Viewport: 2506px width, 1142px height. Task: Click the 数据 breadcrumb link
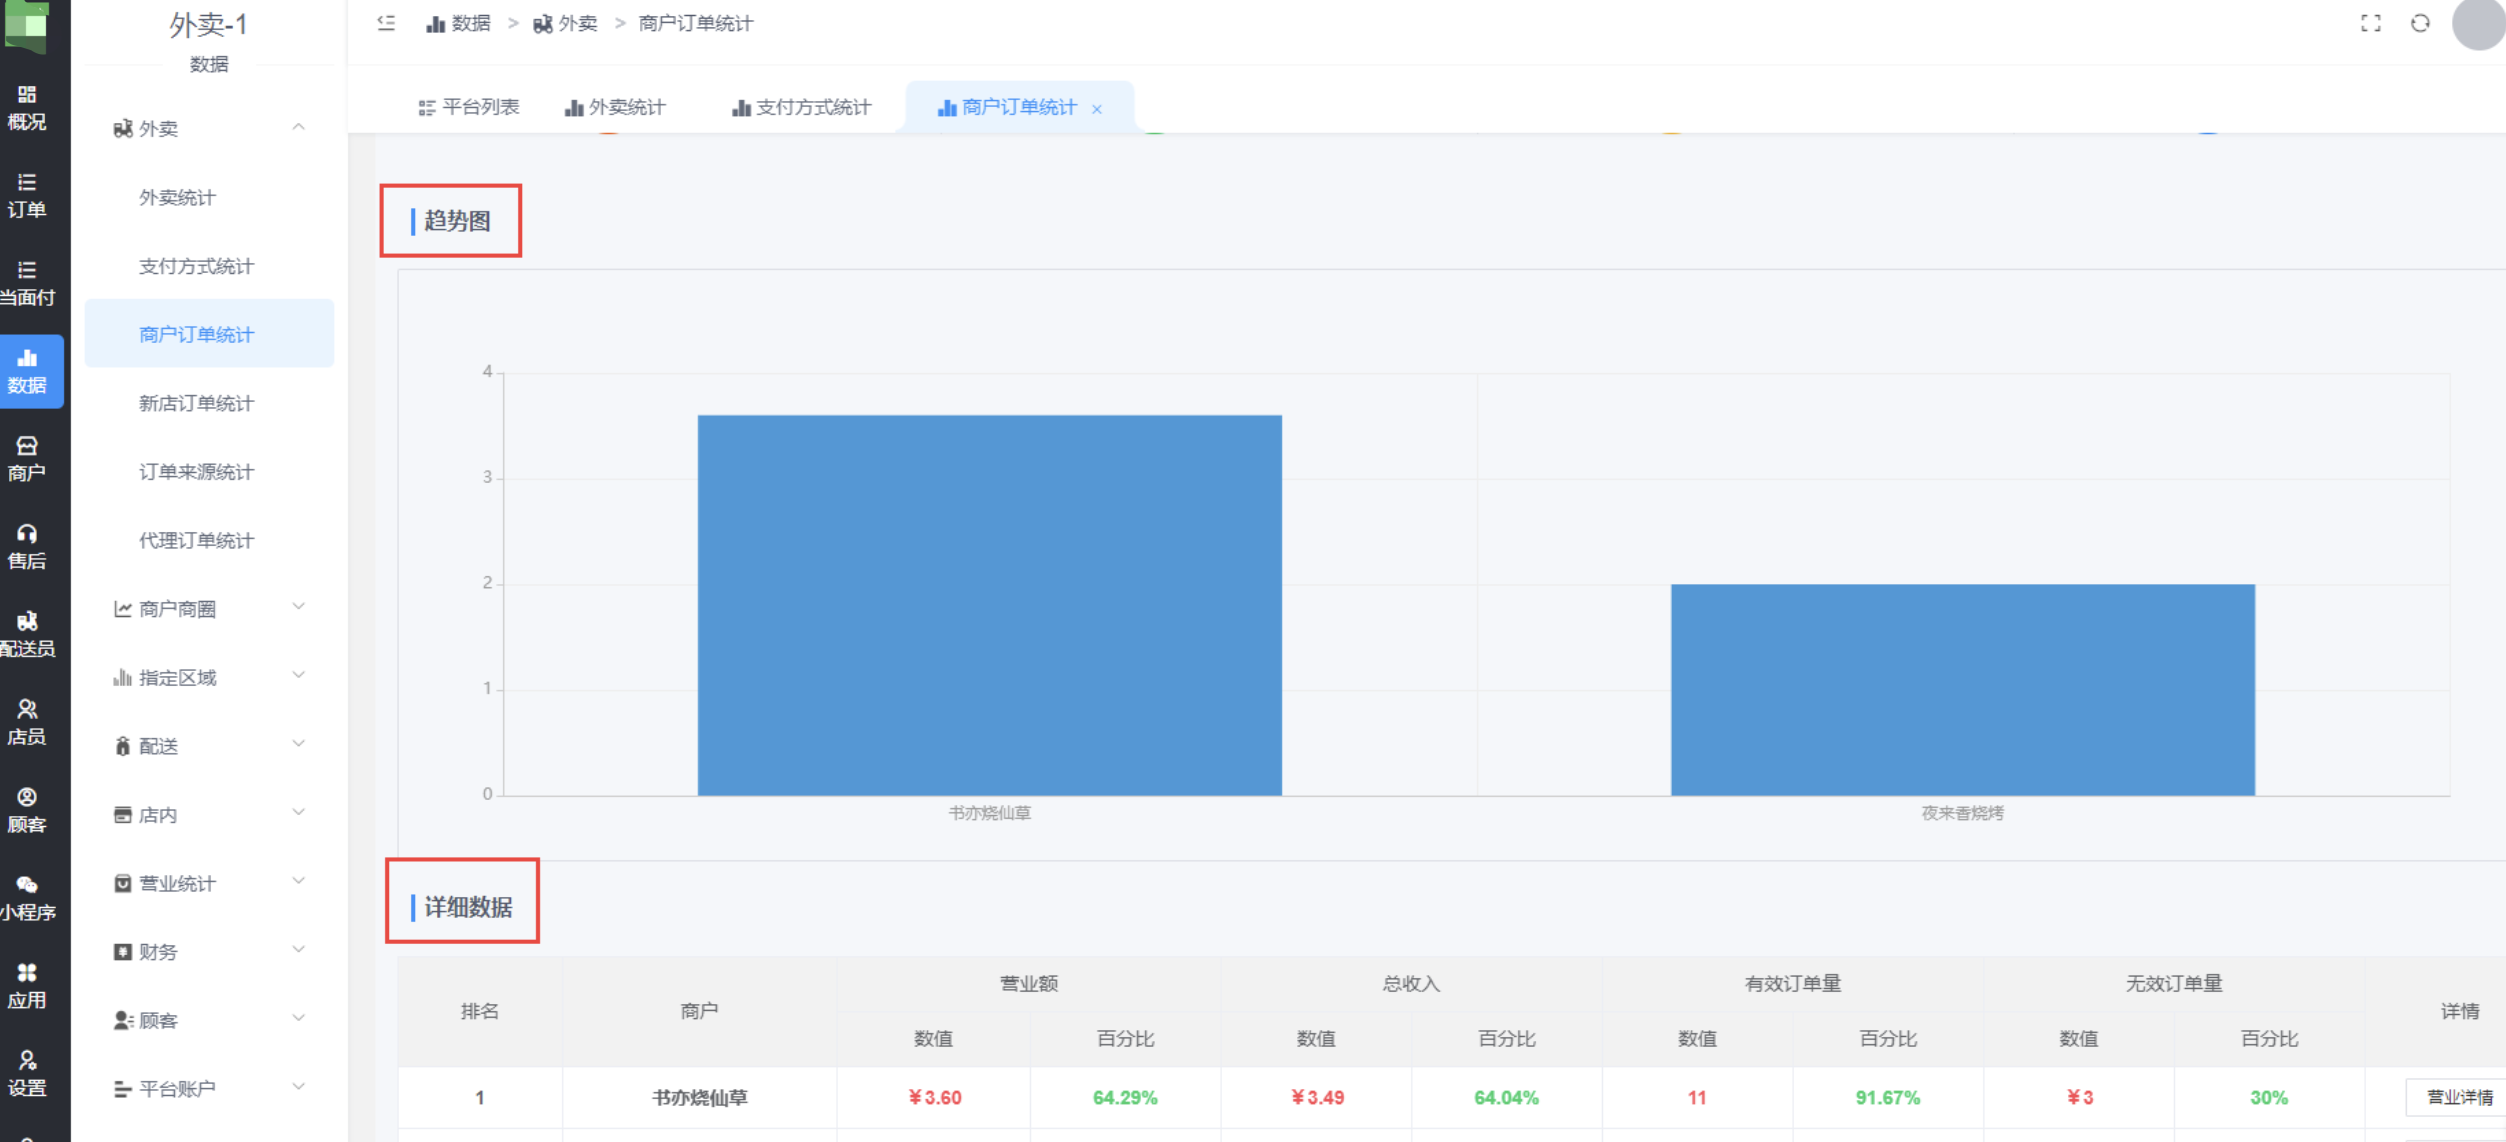point(459,23)
